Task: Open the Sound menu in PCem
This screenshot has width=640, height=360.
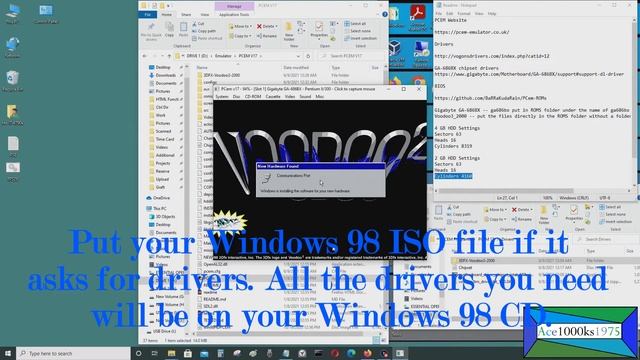Action: pyautogui.click(x=305, y=97)
